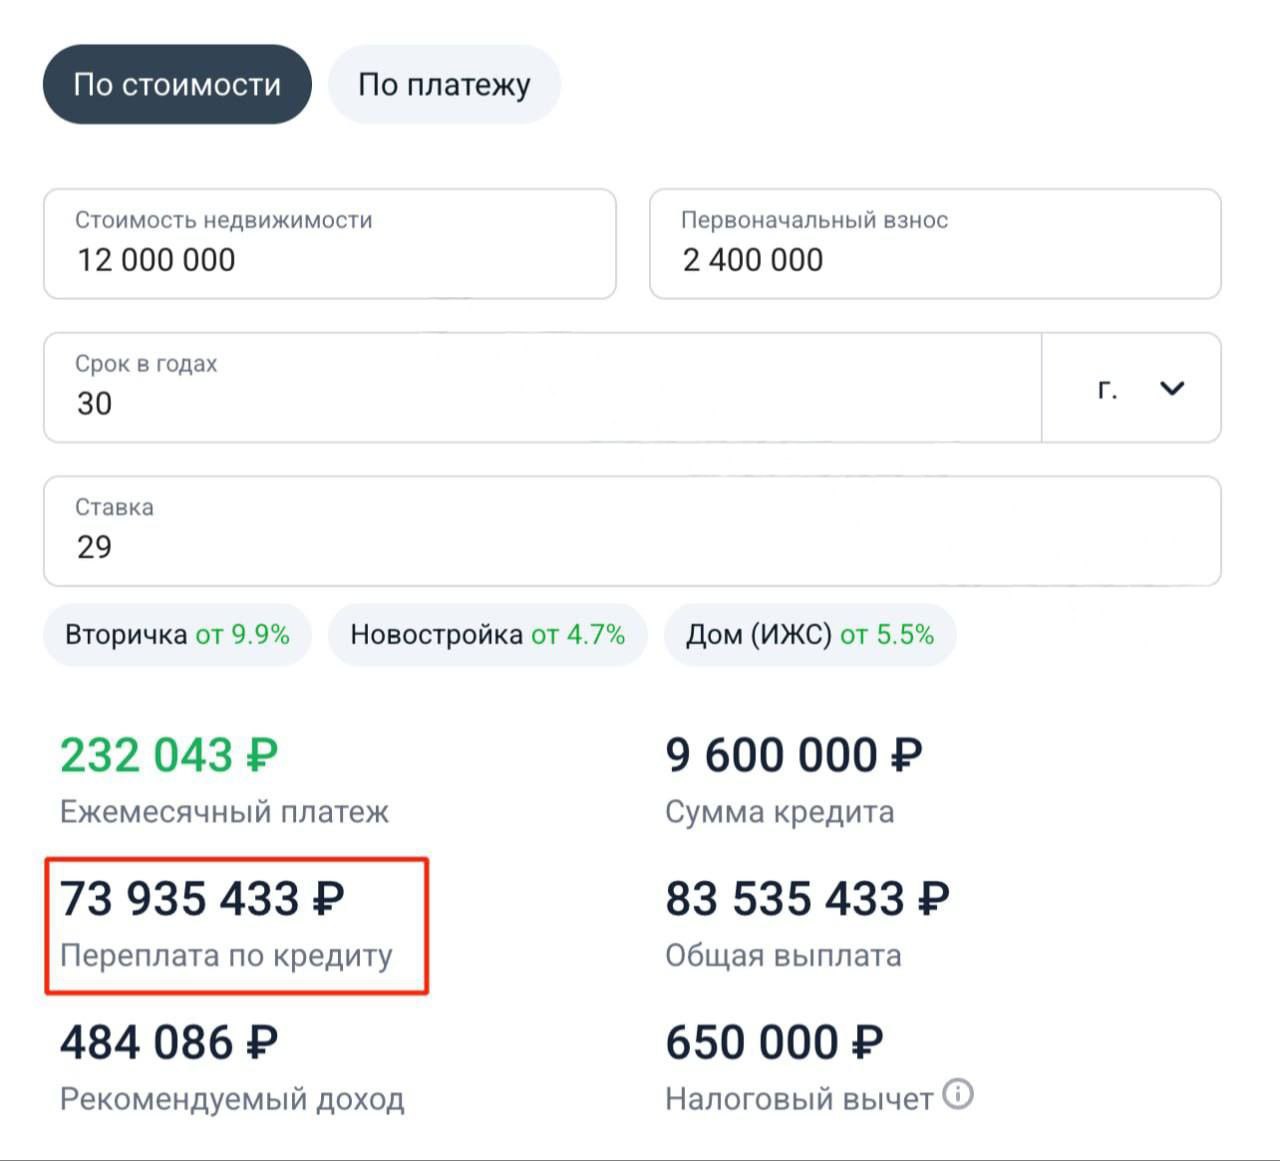Viewport: 1280px width, 1161px height.
Task: Apply the Новостройка от 4.7% rate chip
Action: (x=487, y=635)
